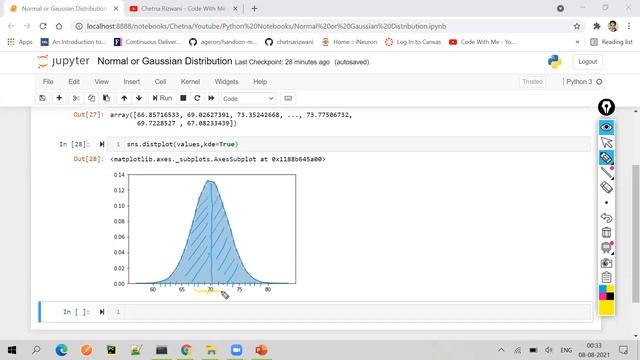Click the Logout button
Image resolution: width=640 pixels, height=360 pixels.
click(x=587, y=62)
